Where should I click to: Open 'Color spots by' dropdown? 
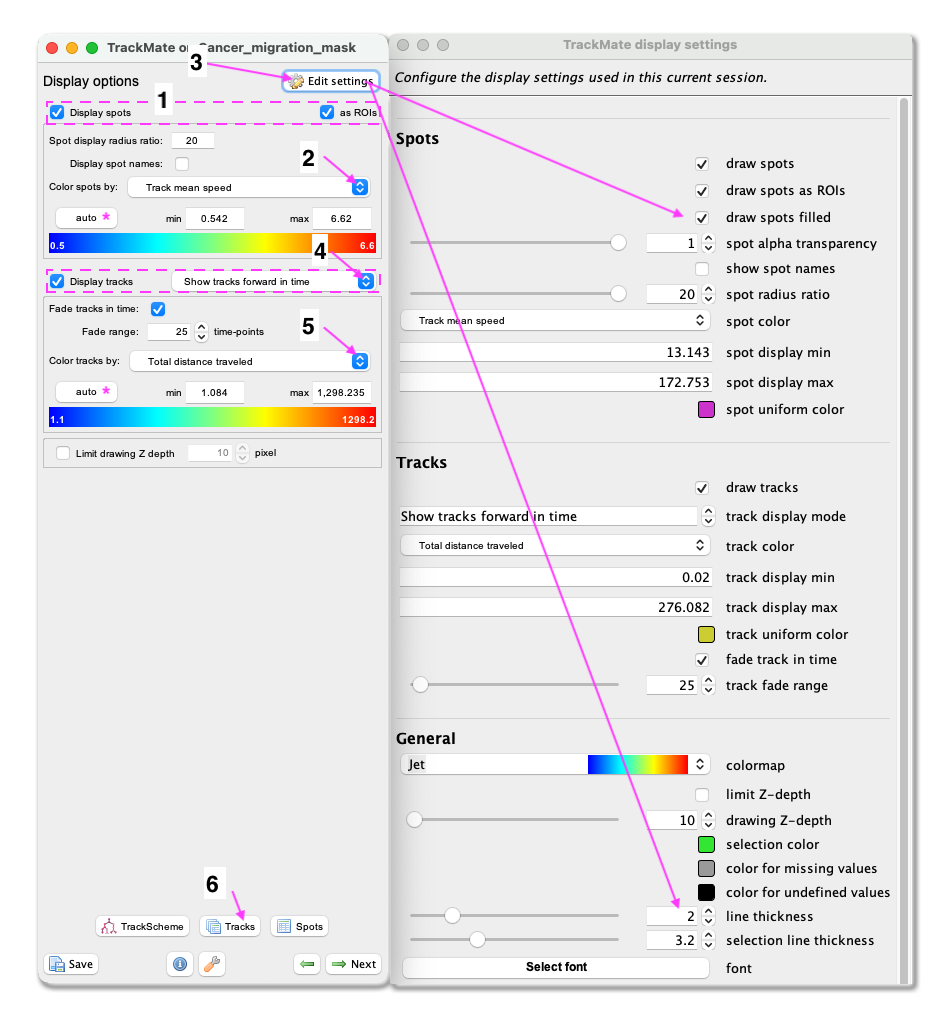(249, 188)
